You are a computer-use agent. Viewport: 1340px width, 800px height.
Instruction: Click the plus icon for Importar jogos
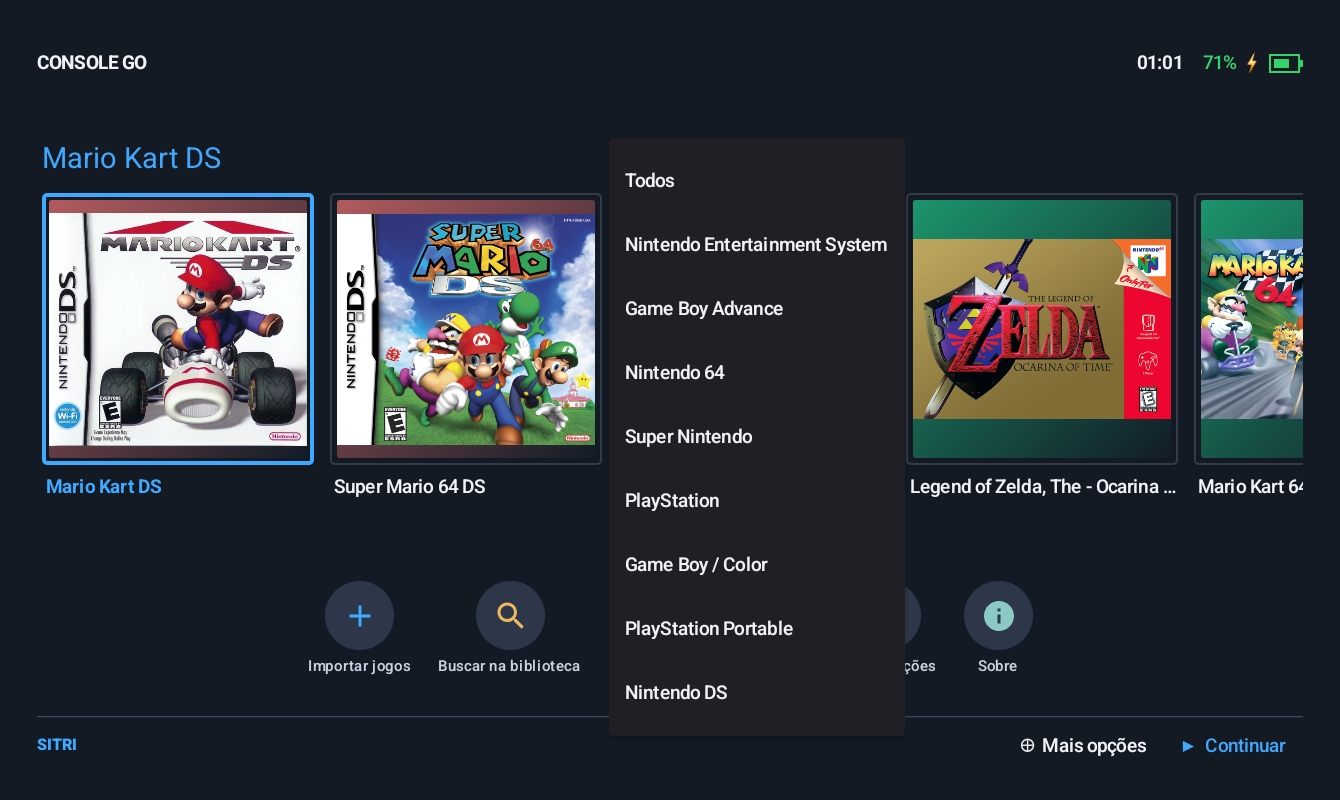click(359, 616)
